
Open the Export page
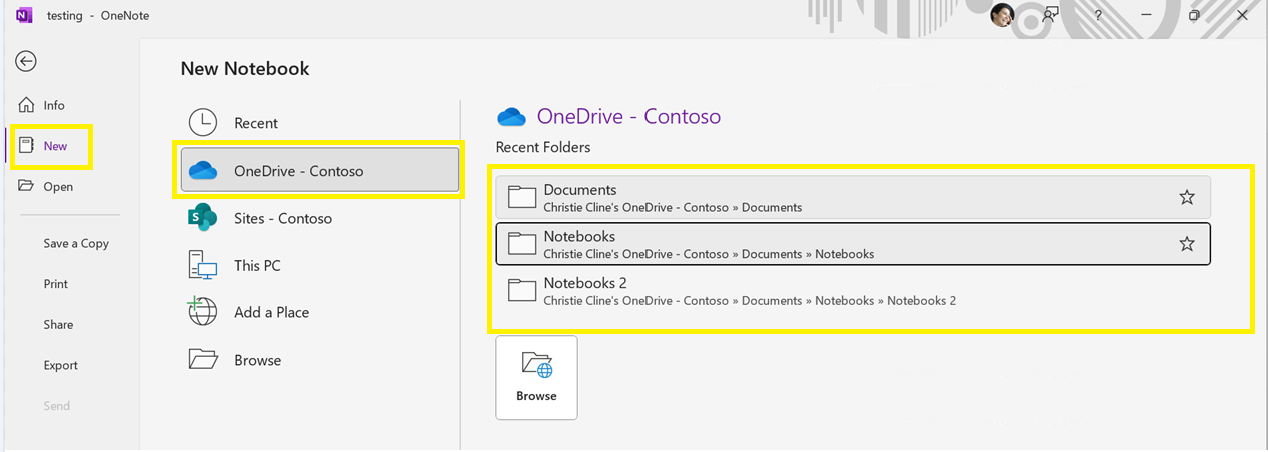click(60, 365)
